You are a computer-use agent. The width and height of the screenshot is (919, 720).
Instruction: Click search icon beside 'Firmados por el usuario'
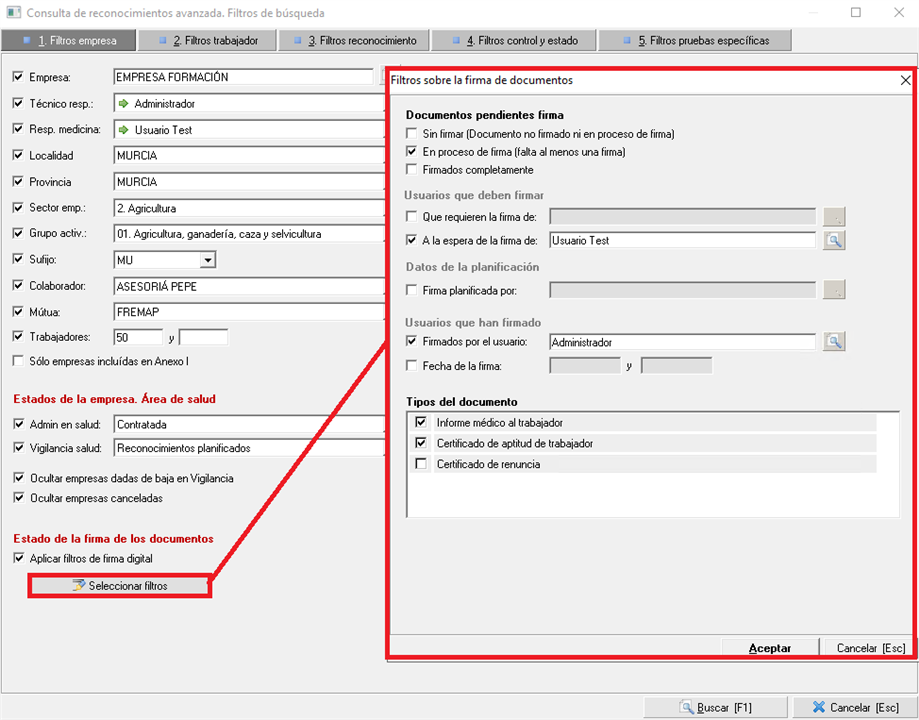click(834, 342)
